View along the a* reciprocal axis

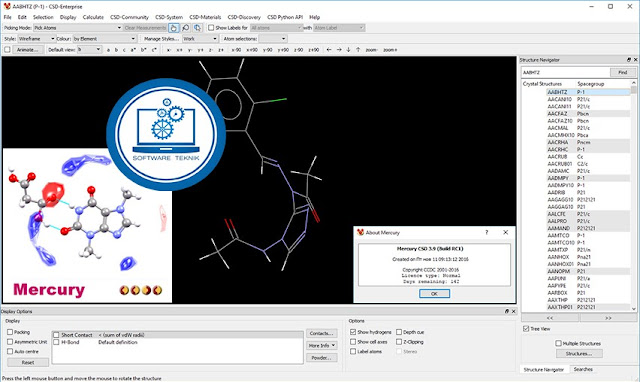[x=133, y=50]
